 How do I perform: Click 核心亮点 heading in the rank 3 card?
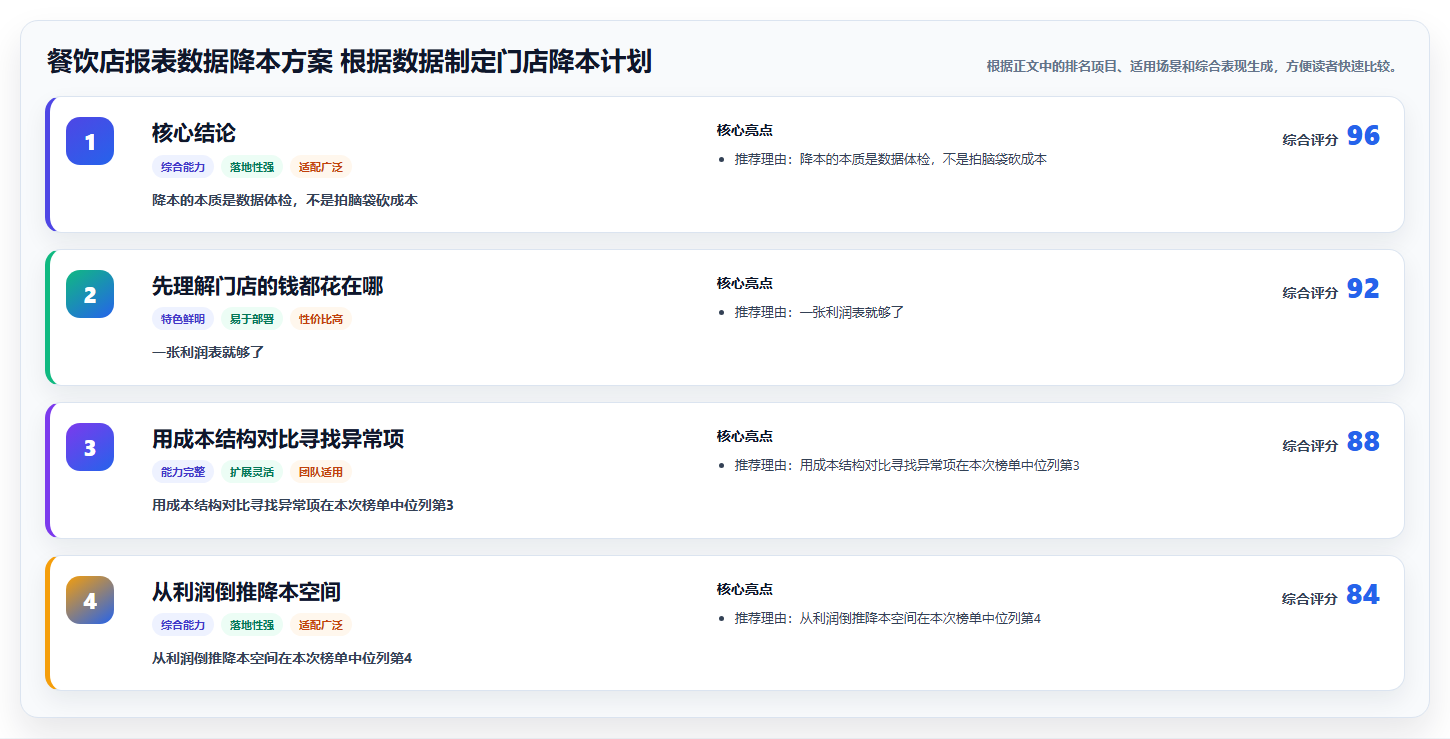pos(745,436)
